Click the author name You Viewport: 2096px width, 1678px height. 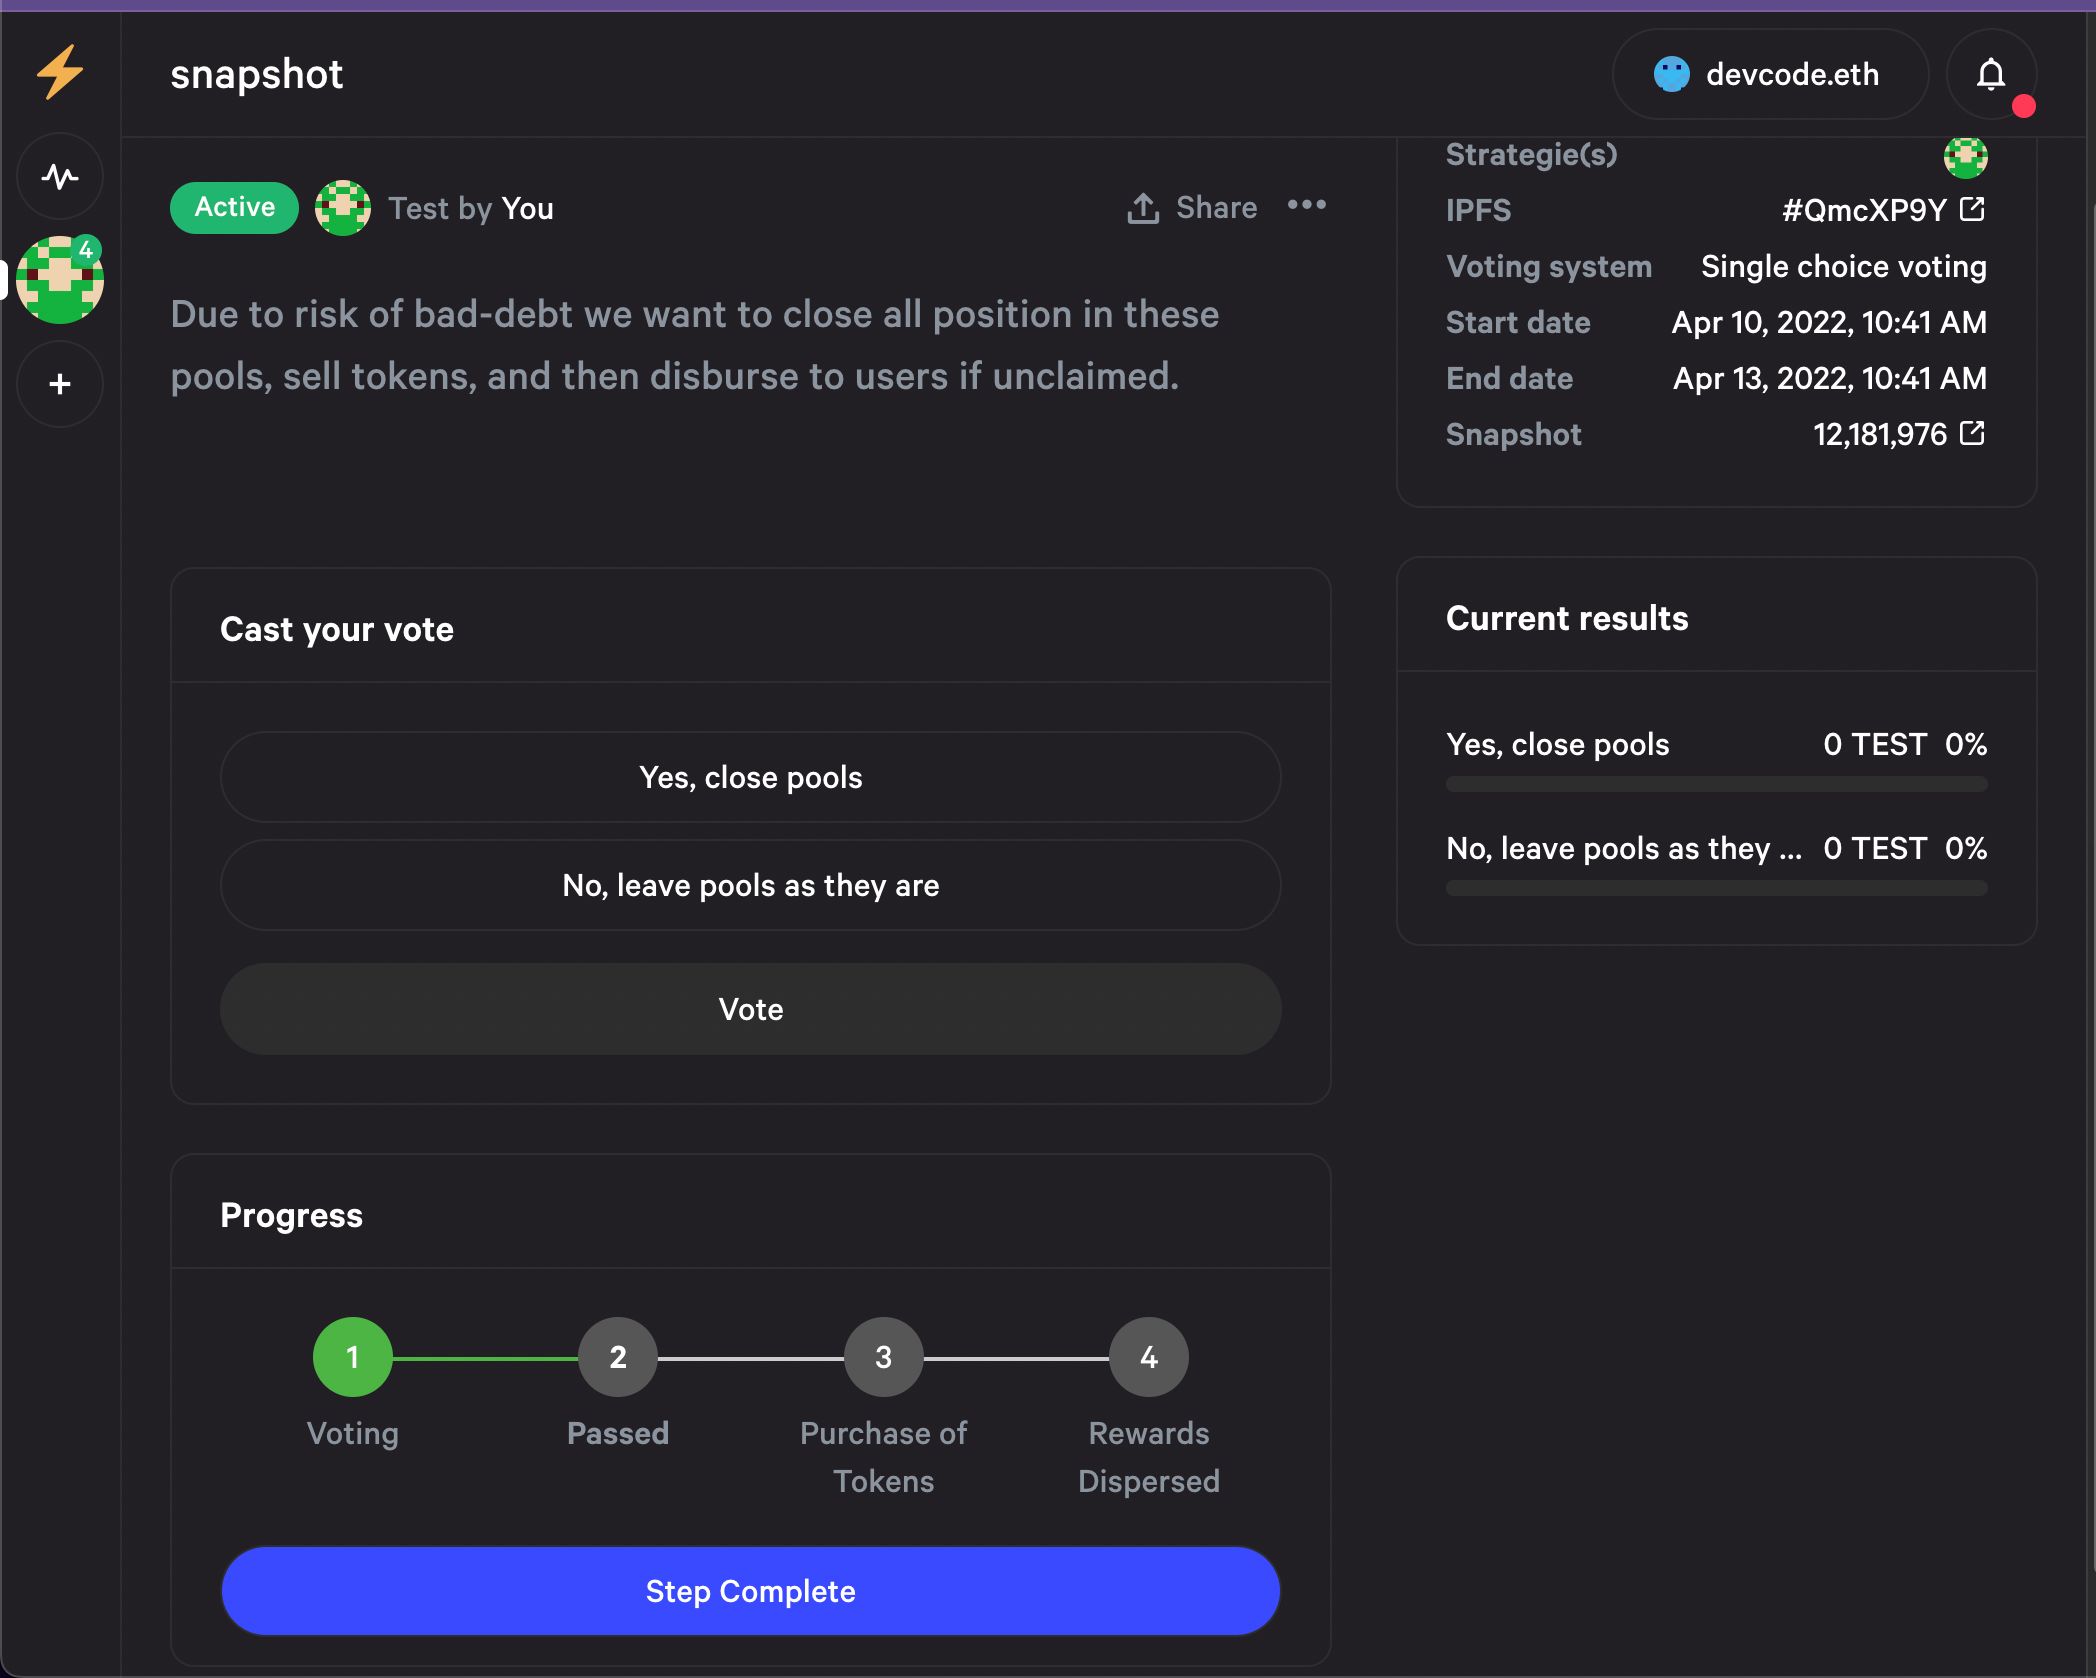[527, 208]
